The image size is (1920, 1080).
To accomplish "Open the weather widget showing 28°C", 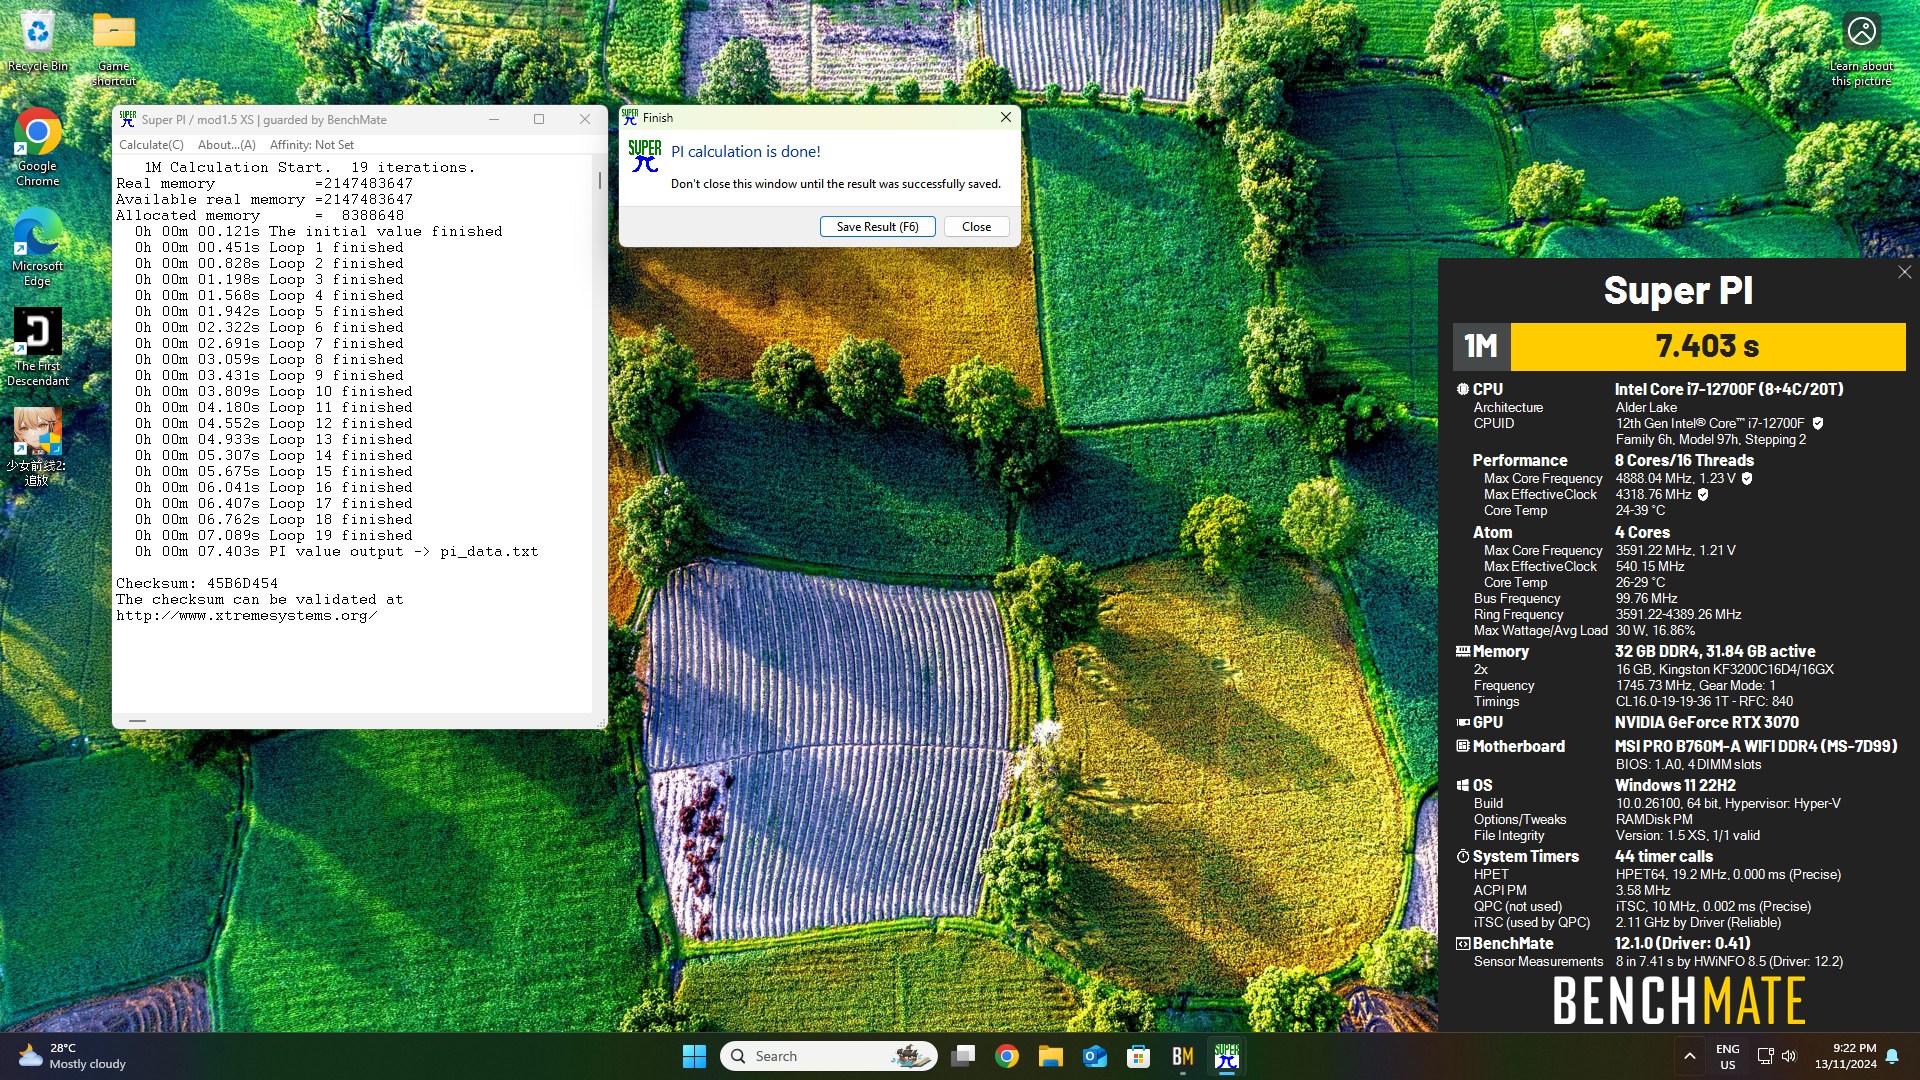I will click(72, 1056).
